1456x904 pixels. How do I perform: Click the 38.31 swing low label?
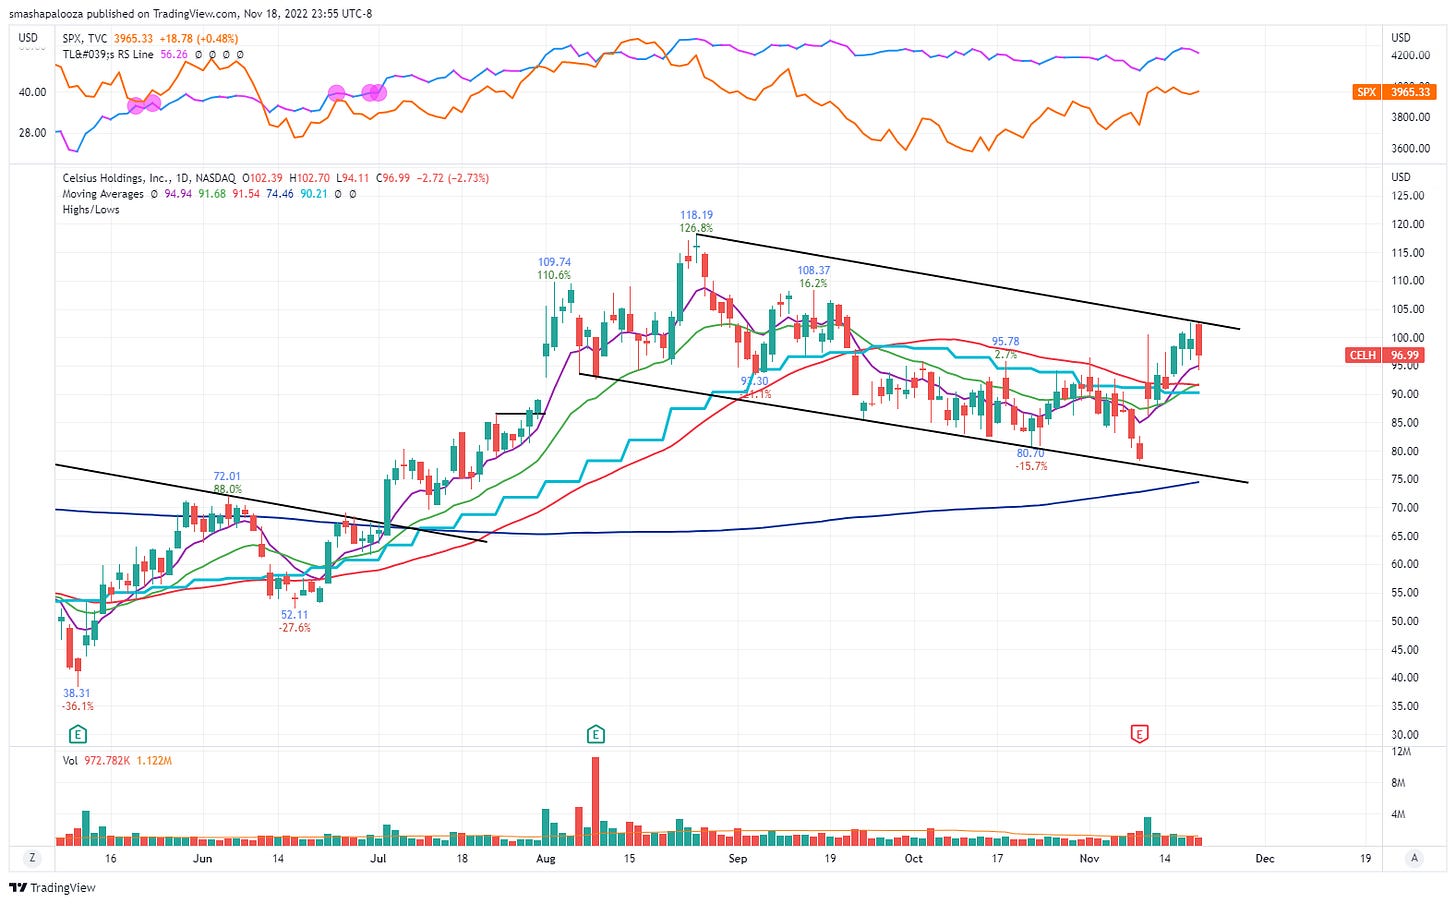pos(77,693)
